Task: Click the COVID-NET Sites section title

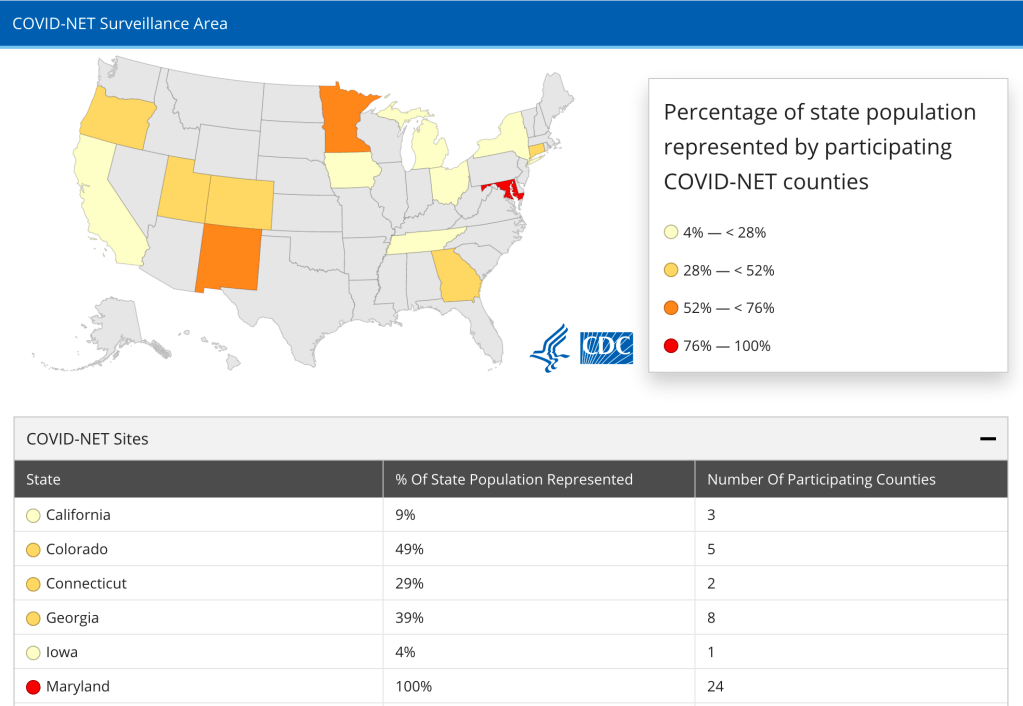Action: [87, 439]
